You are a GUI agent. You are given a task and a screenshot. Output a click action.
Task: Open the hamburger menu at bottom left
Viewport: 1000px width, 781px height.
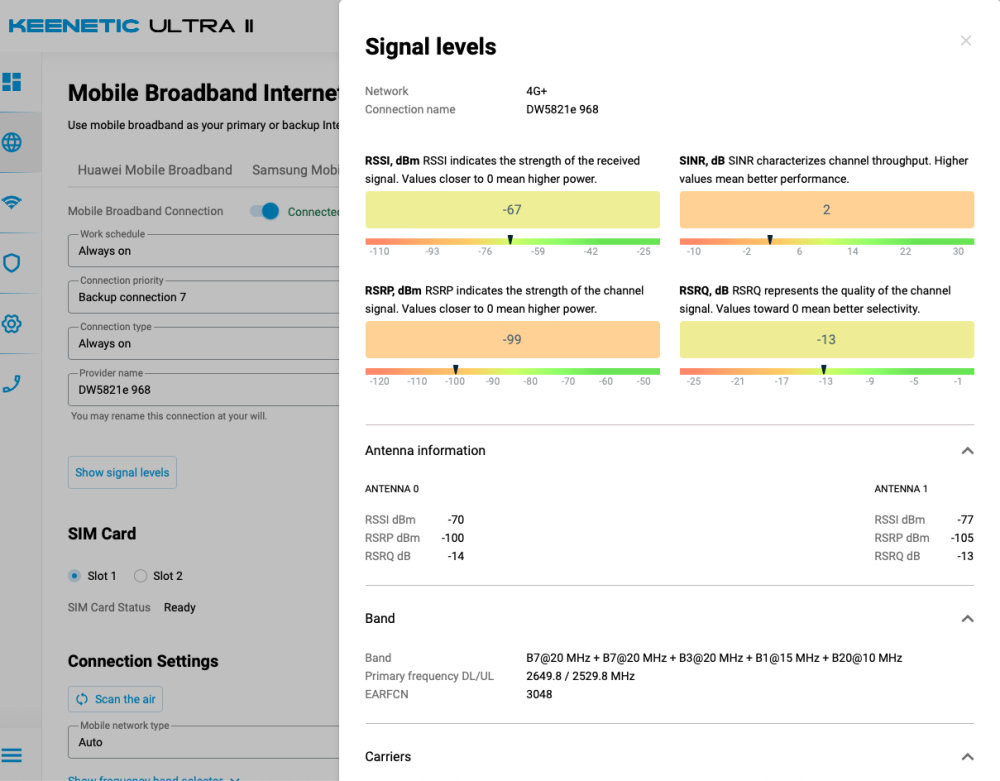(12, 755)
